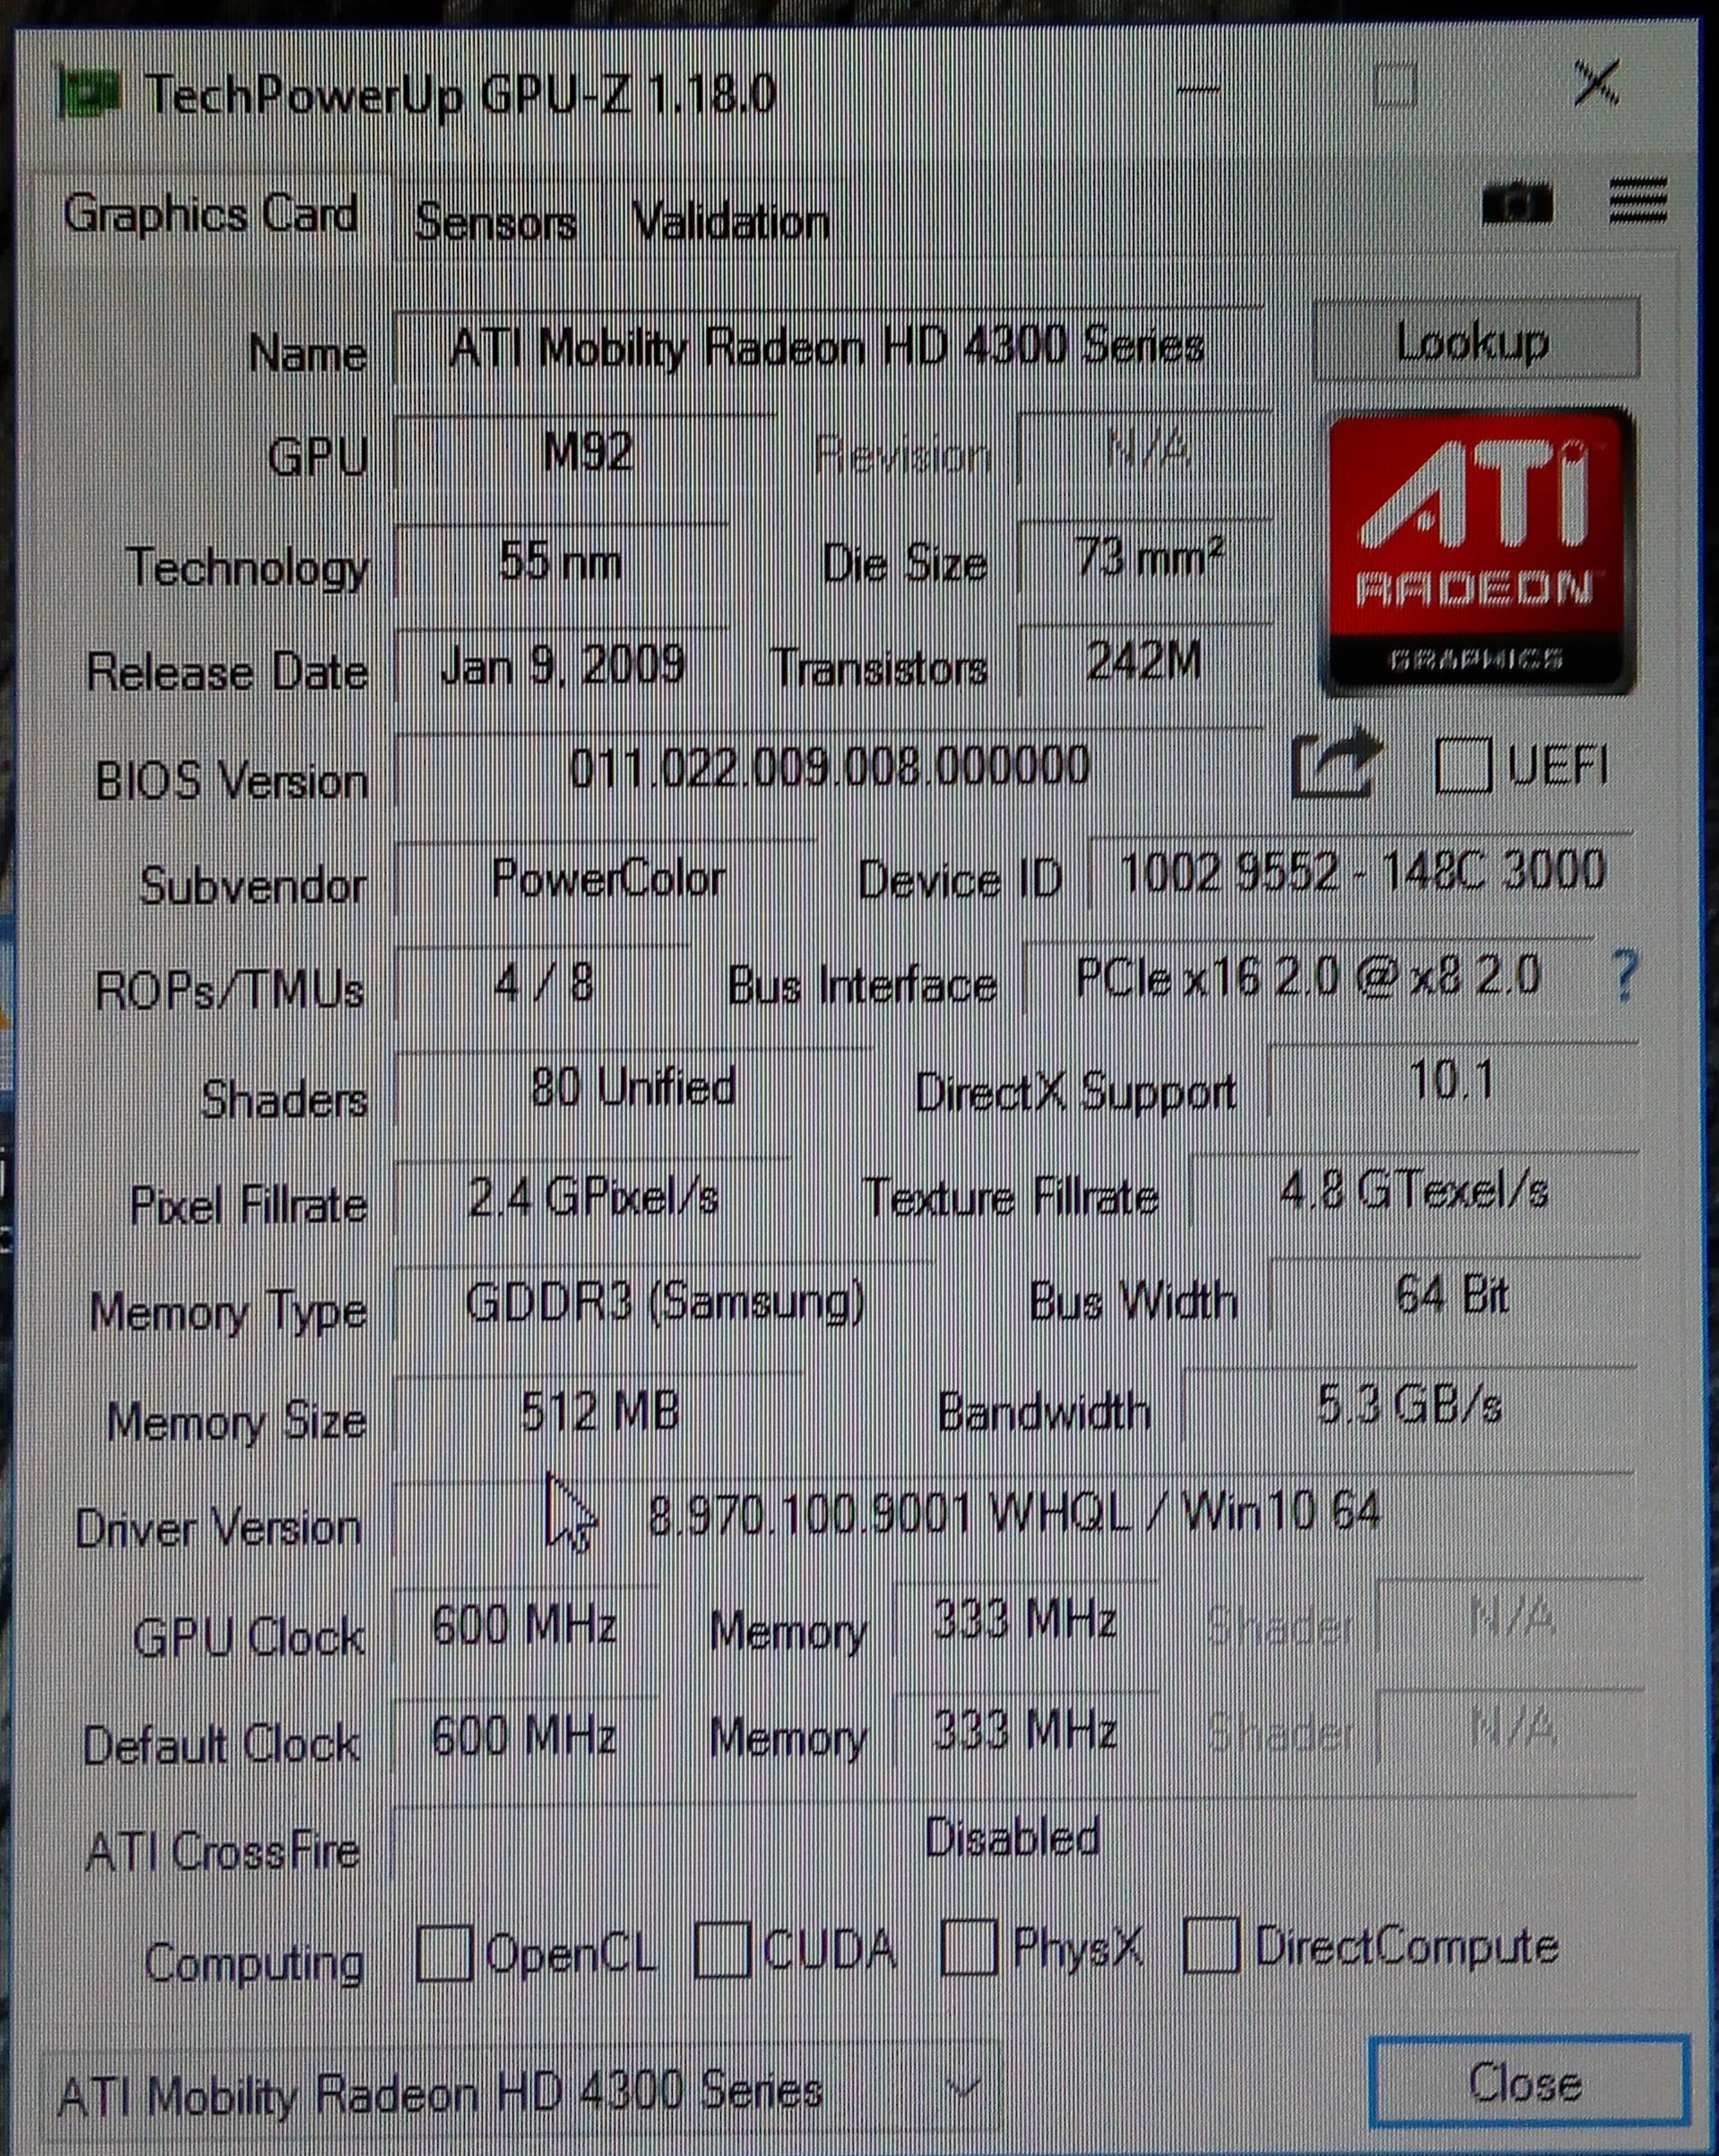This screenshot has width=1719, height=2156.
Task: Click the "Computing" label text
Action: click(254, 1962)
